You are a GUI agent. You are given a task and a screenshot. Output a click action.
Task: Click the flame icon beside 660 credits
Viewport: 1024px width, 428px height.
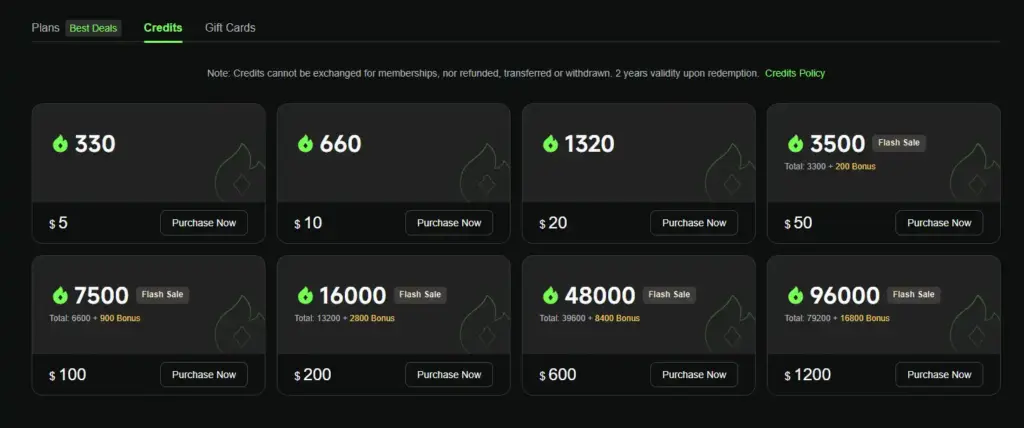click(x=305, y=143)
